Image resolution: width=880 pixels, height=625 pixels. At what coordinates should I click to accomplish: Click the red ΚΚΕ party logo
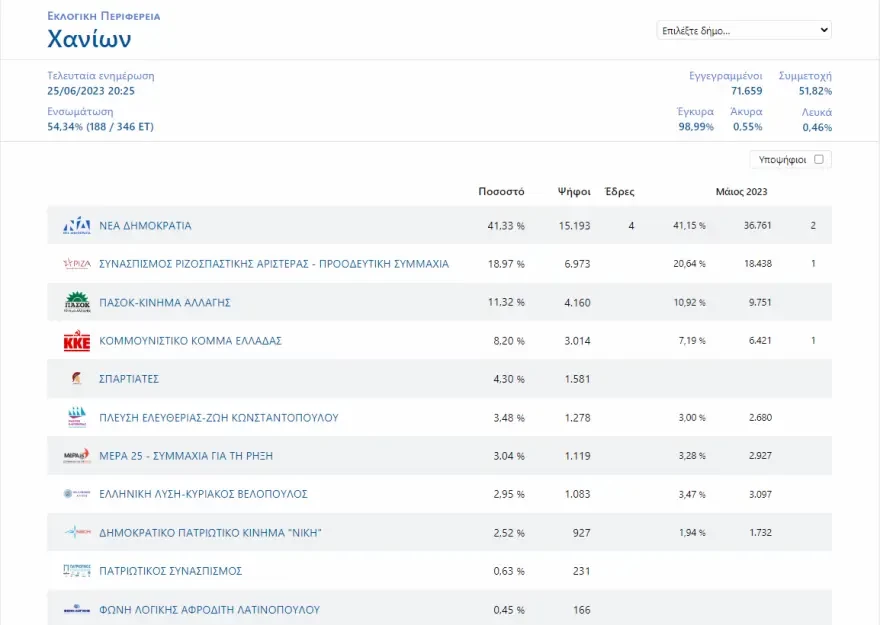tap(77, 341)
